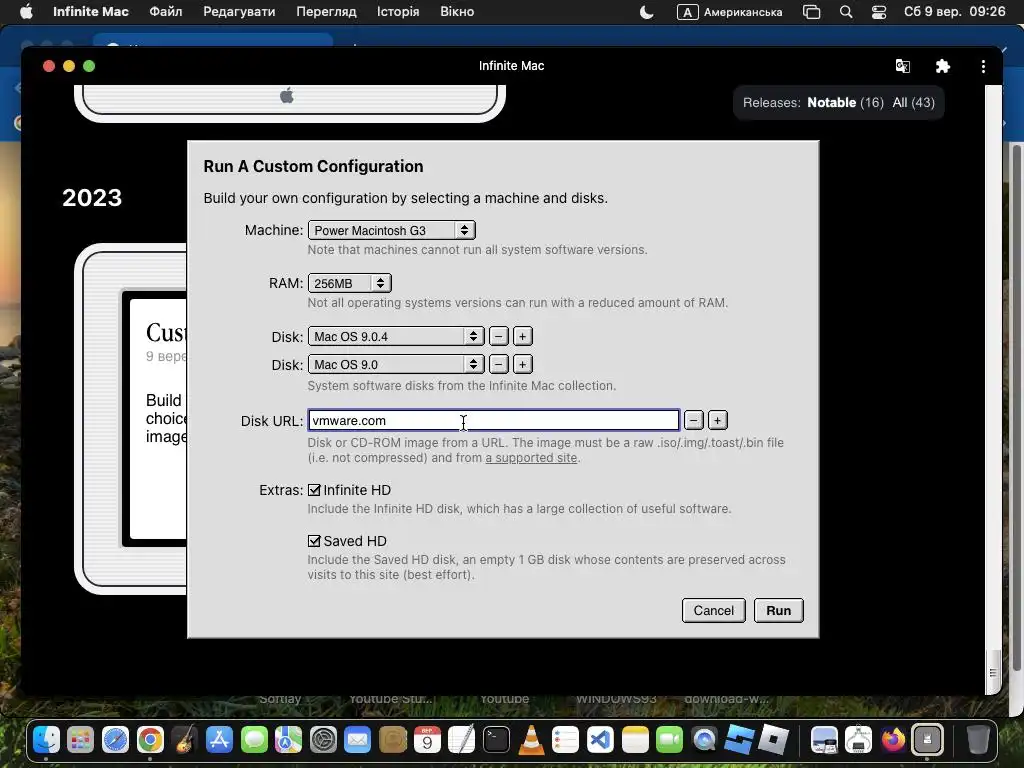Open the Файл menu
1024x768 pixels.
tap(165, 12)
